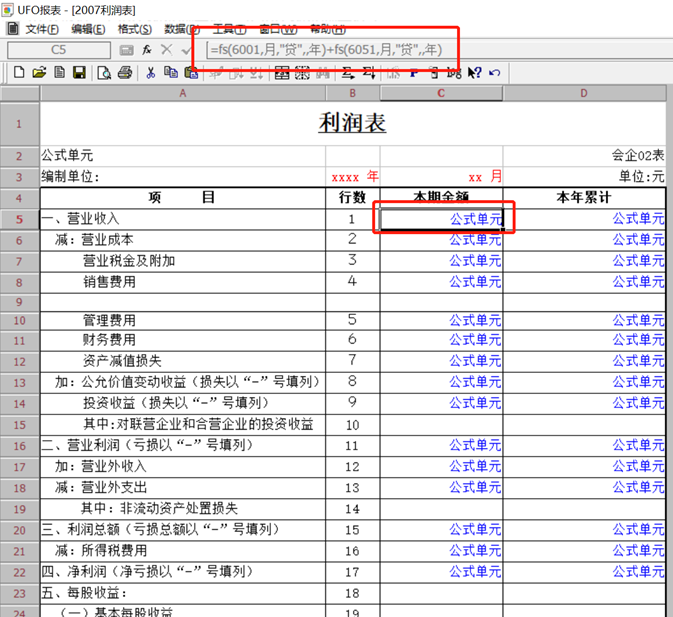The width and height of the screenshot is (673, 617).
Task: Select column B header
Action: click(x=353, y=93)
